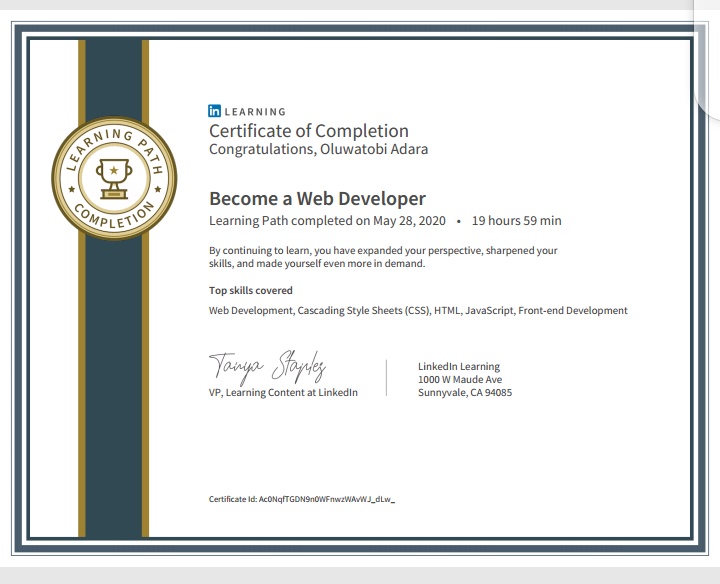This screenshot has height=584, width=720.
Task: Click the skills list starting 'Web Development'
Action: click(418, 311)
